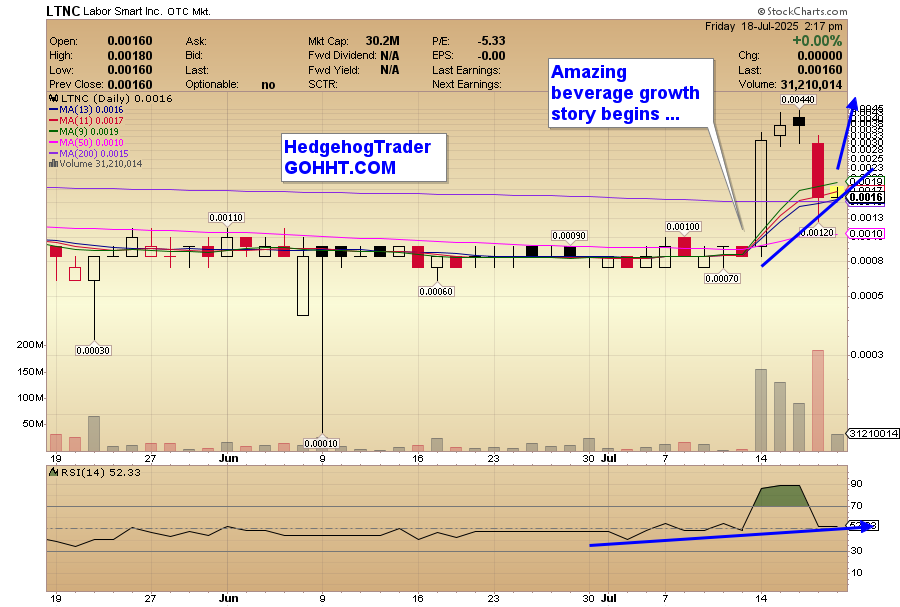Click the 31210014 volume axis tag

[x=873, y=433]
